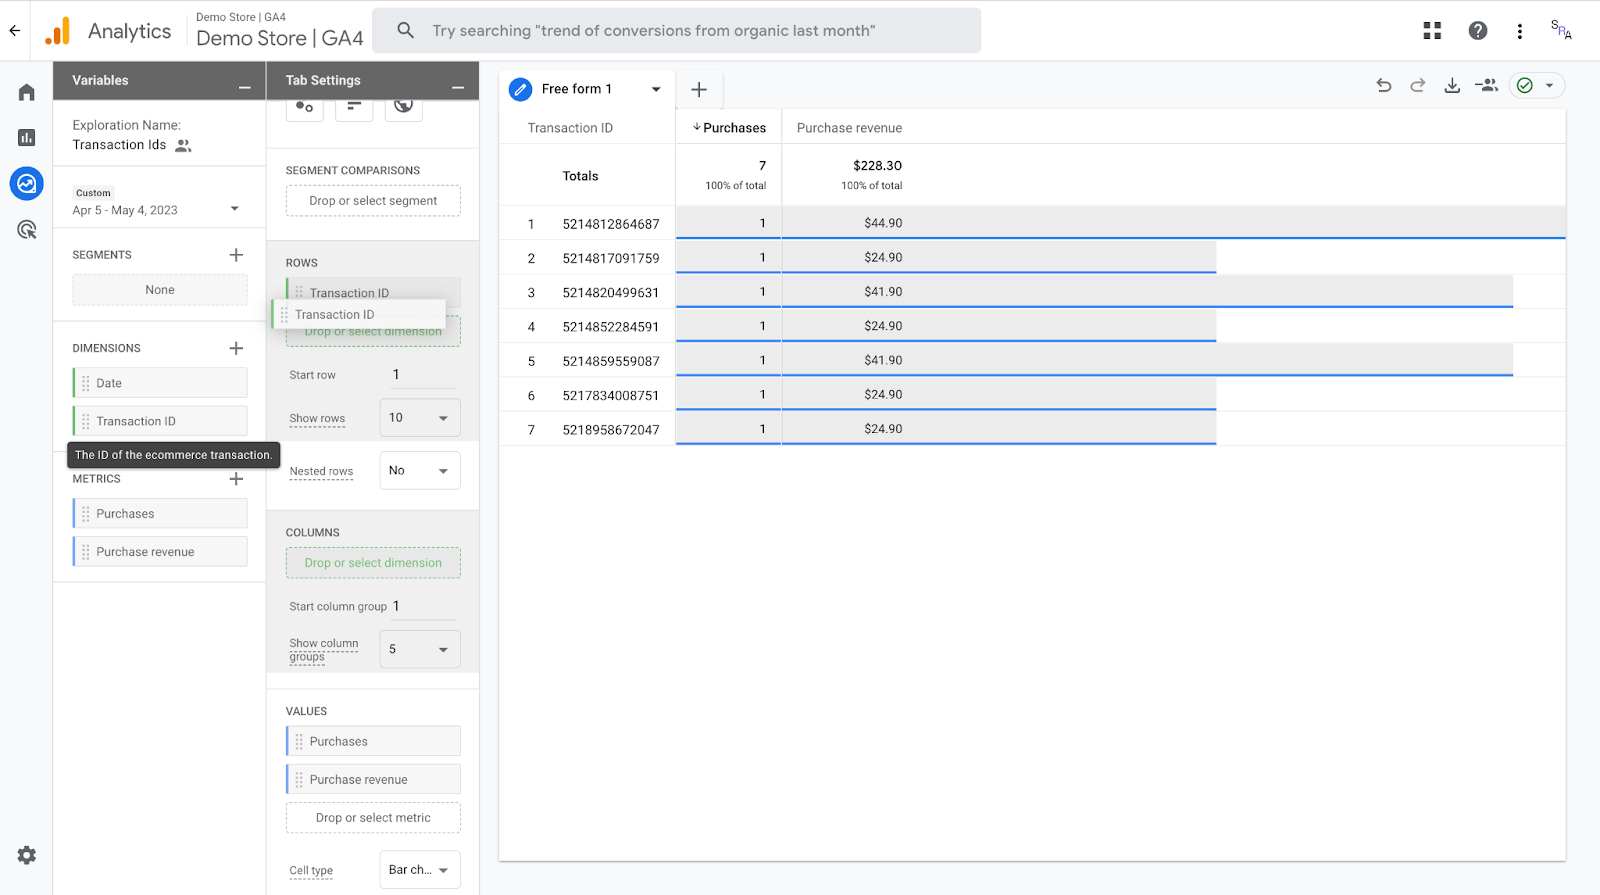
Task: Share the exploration with the people icon
Action: [x=1487, y=86]
